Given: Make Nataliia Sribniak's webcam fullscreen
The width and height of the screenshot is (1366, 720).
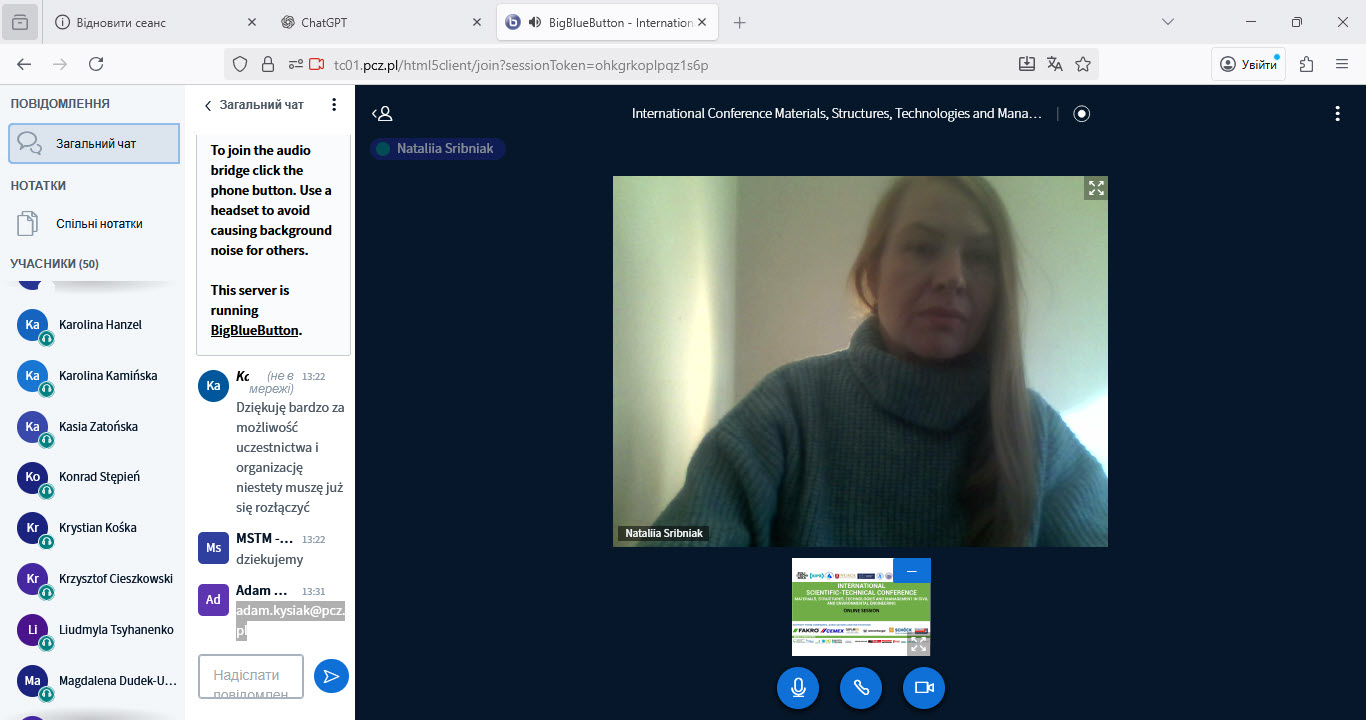Looking at the screenshot, I should pos(1096,188).
